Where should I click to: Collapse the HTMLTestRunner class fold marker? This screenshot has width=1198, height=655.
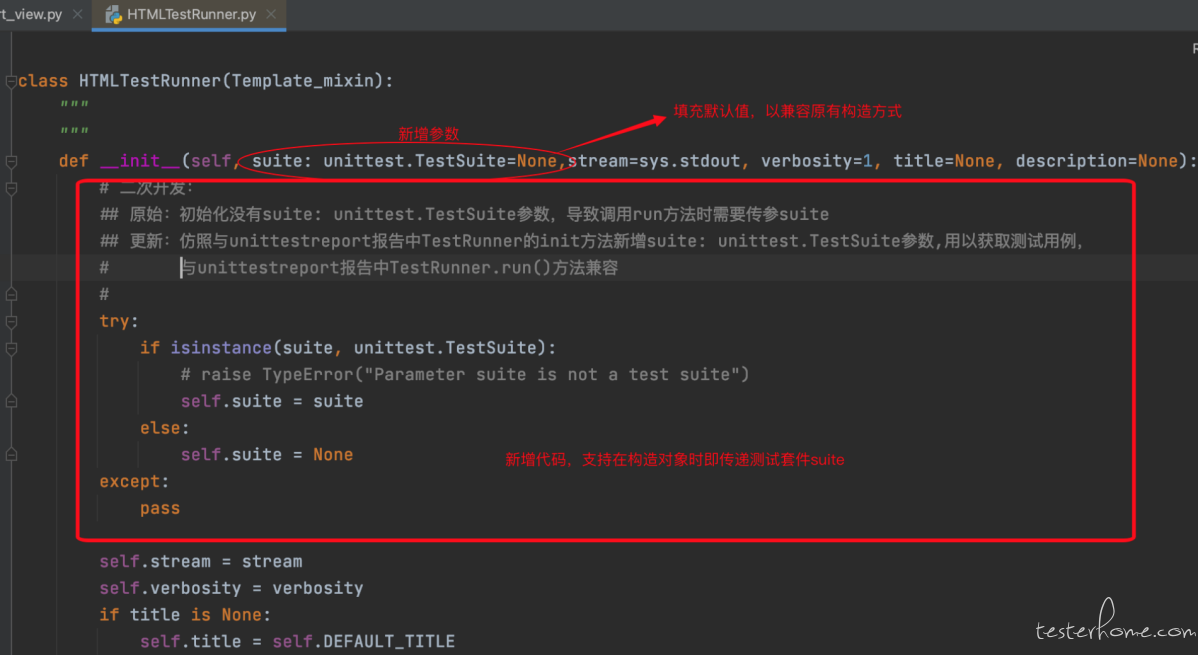(x=11, y=81)
